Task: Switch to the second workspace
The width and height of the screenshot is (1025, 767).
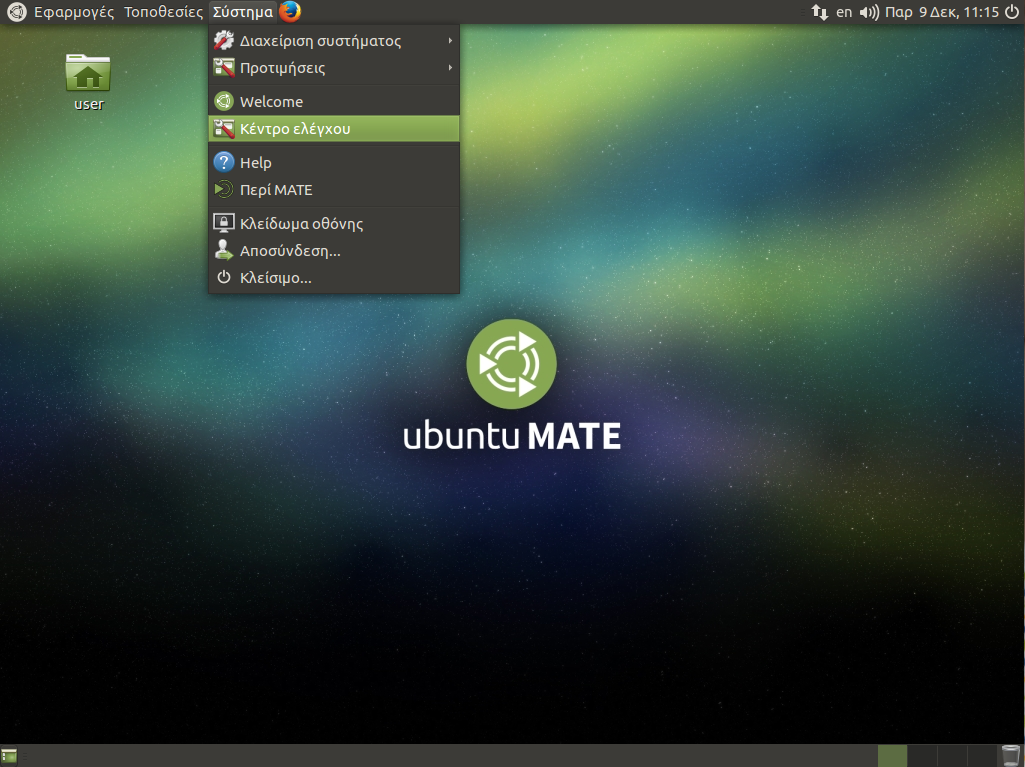Action: 922,755
